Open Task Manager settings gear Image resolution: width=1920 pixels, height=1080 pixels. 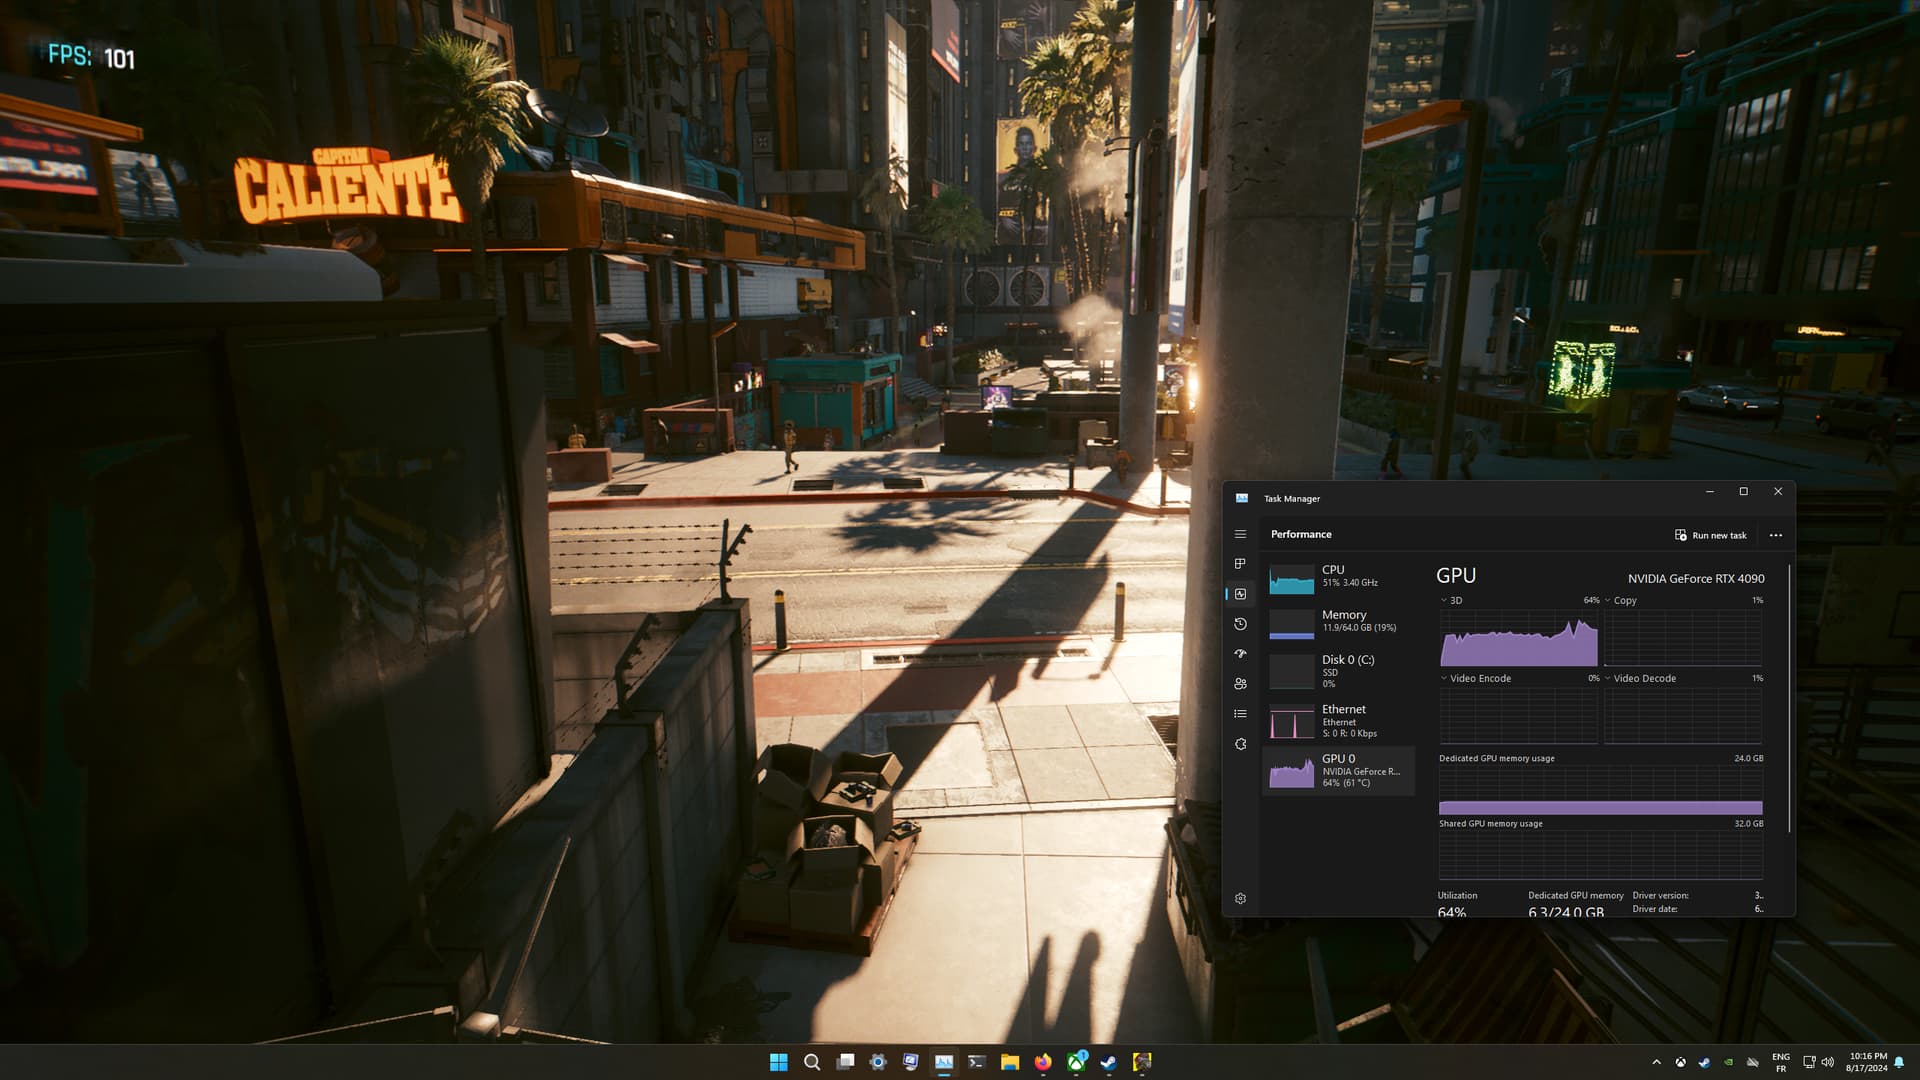click(1240, 899)
